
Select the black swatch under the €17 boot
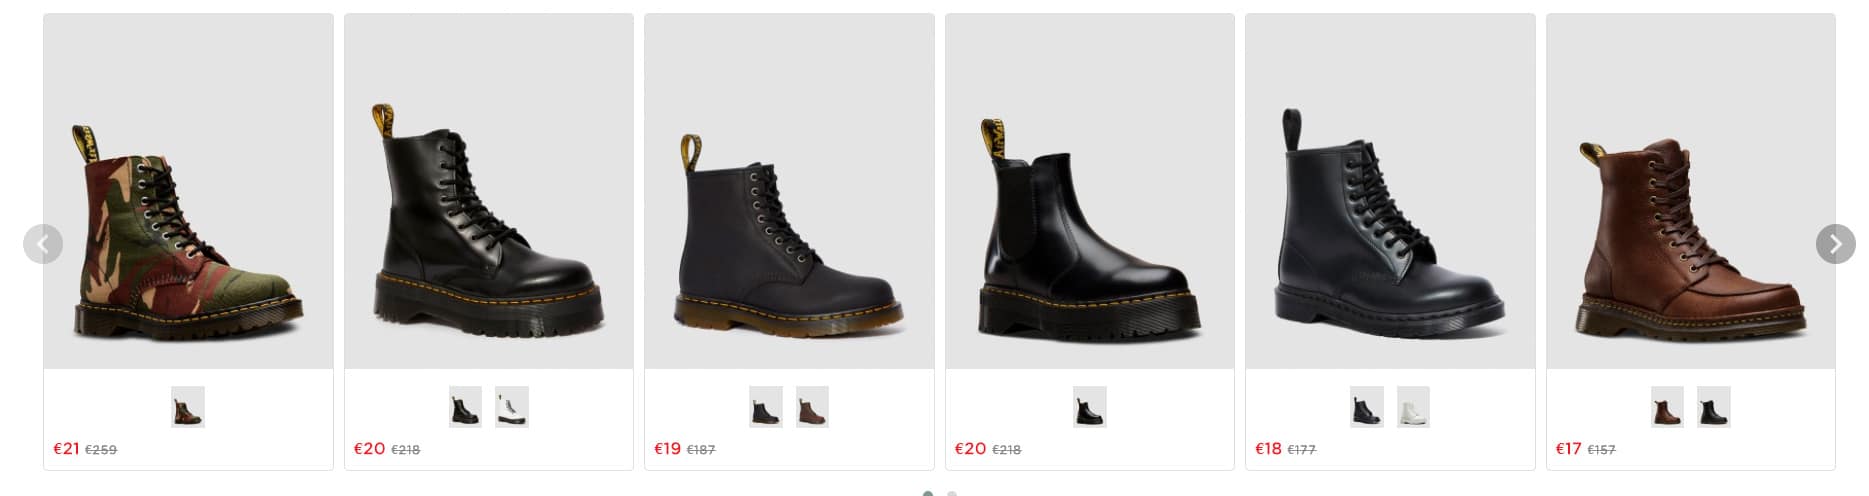1713,407
